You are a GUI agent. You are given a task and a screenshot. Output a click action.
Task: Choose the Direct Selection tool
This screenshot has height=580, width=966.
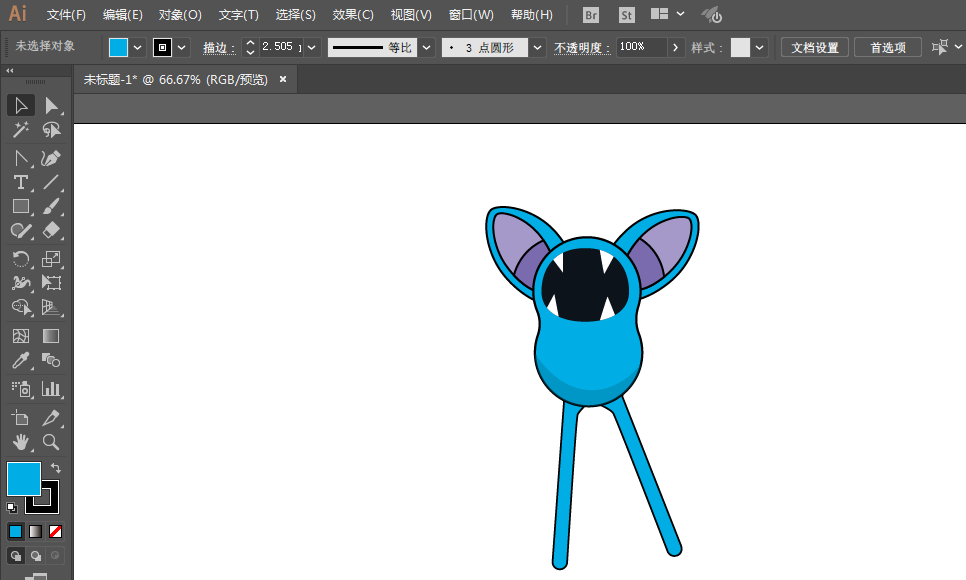point(51,105)
